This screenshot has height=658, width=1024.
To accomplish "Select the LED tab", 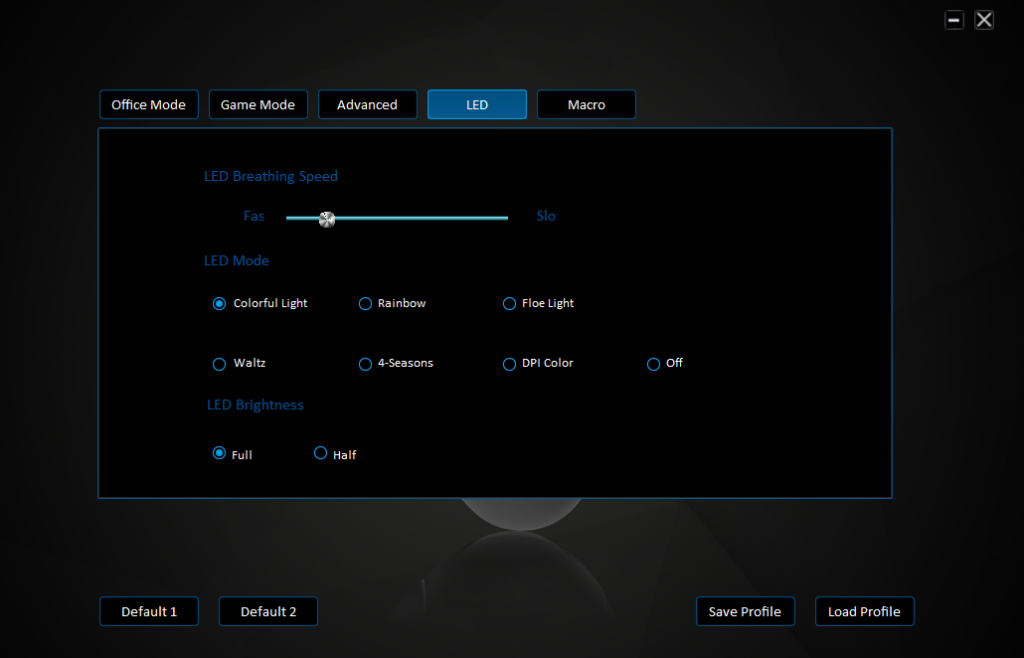I will (477, 105).
